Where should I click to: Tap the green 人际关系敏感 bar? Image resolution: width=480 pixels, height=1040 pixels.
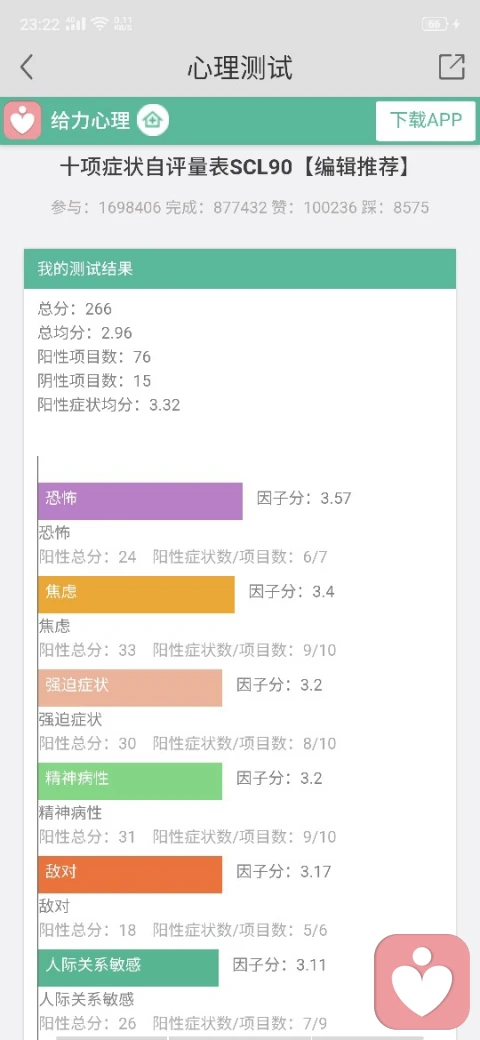pyautogui.click(x=128, y=968)
